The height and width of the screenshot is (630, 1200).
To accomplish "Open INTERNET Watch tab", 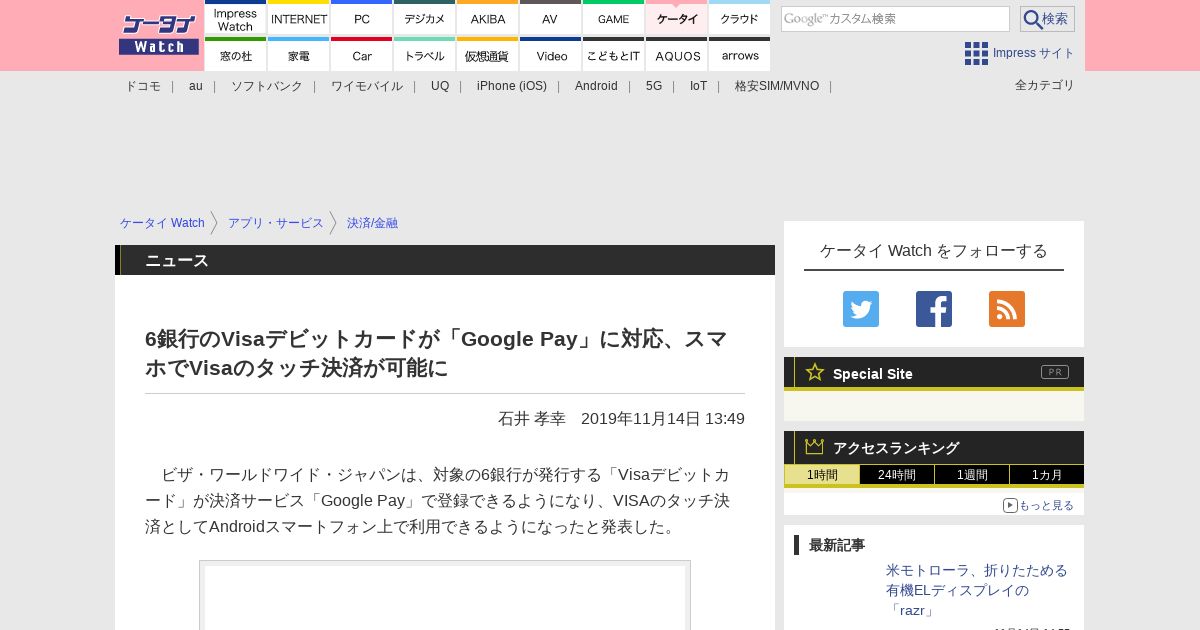I will click(x=299, y=18).
